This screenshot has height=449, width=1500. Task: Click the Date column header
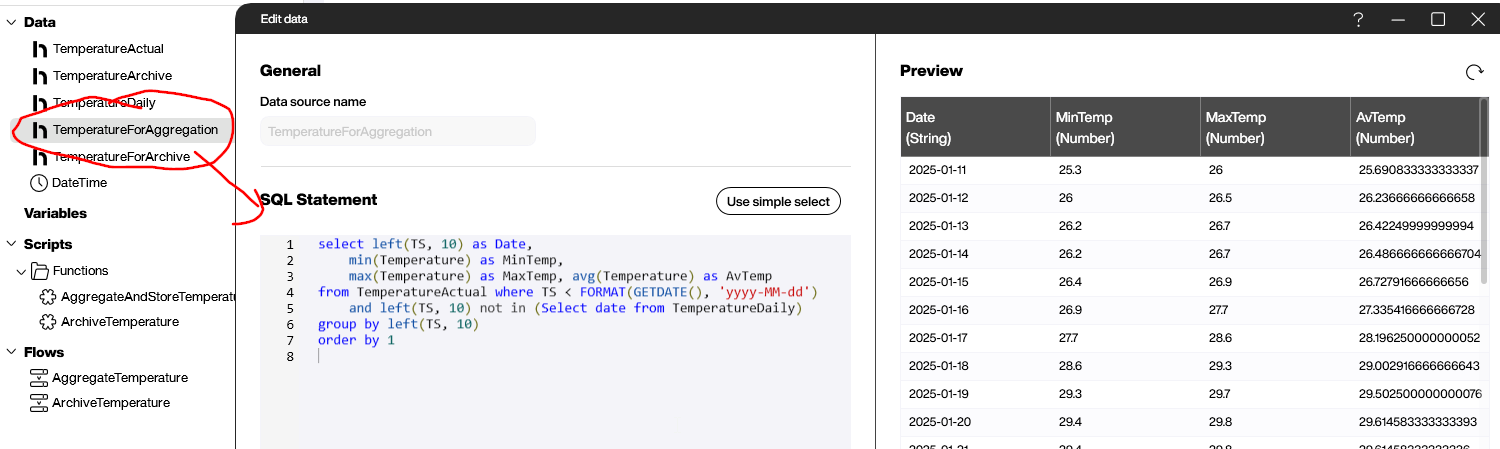(975, 127)
